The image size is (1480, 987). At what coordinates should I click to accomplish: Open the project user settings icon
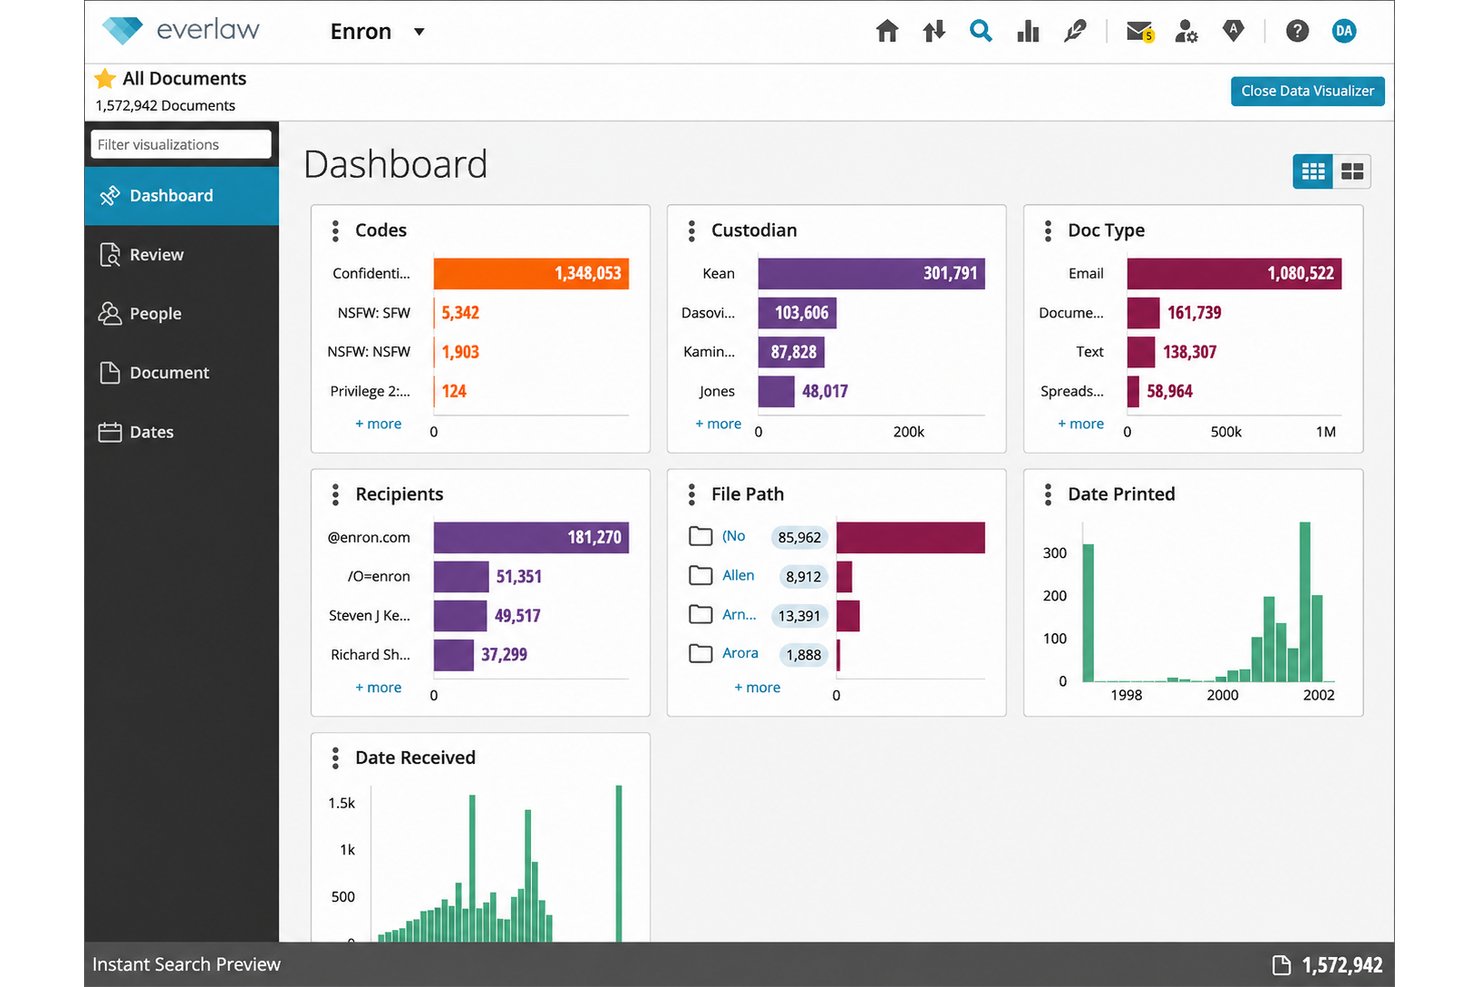(1186, 31)
